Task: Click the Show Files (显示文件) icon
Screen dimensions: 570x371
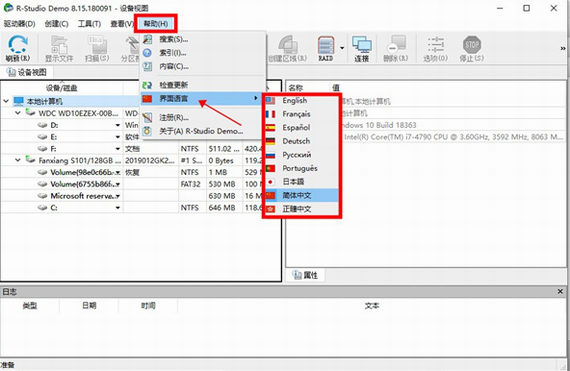Action: [x=59, y=48]
